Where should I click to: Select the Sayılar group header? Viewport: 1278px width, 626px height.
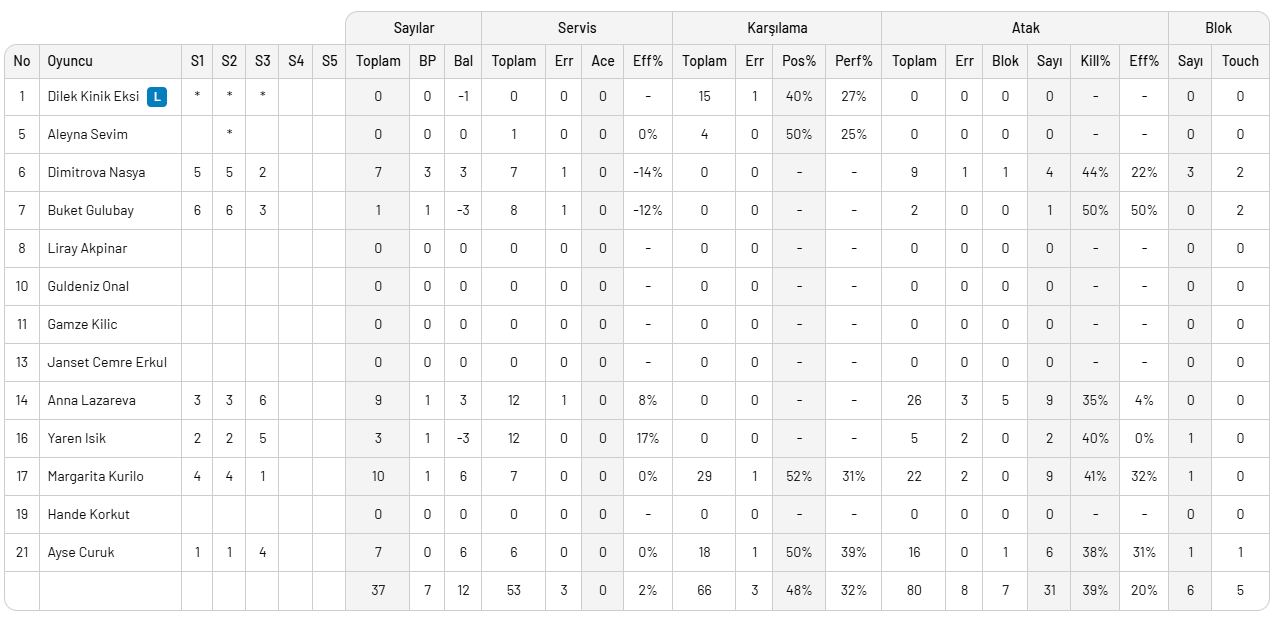click(x=413, y=28)
